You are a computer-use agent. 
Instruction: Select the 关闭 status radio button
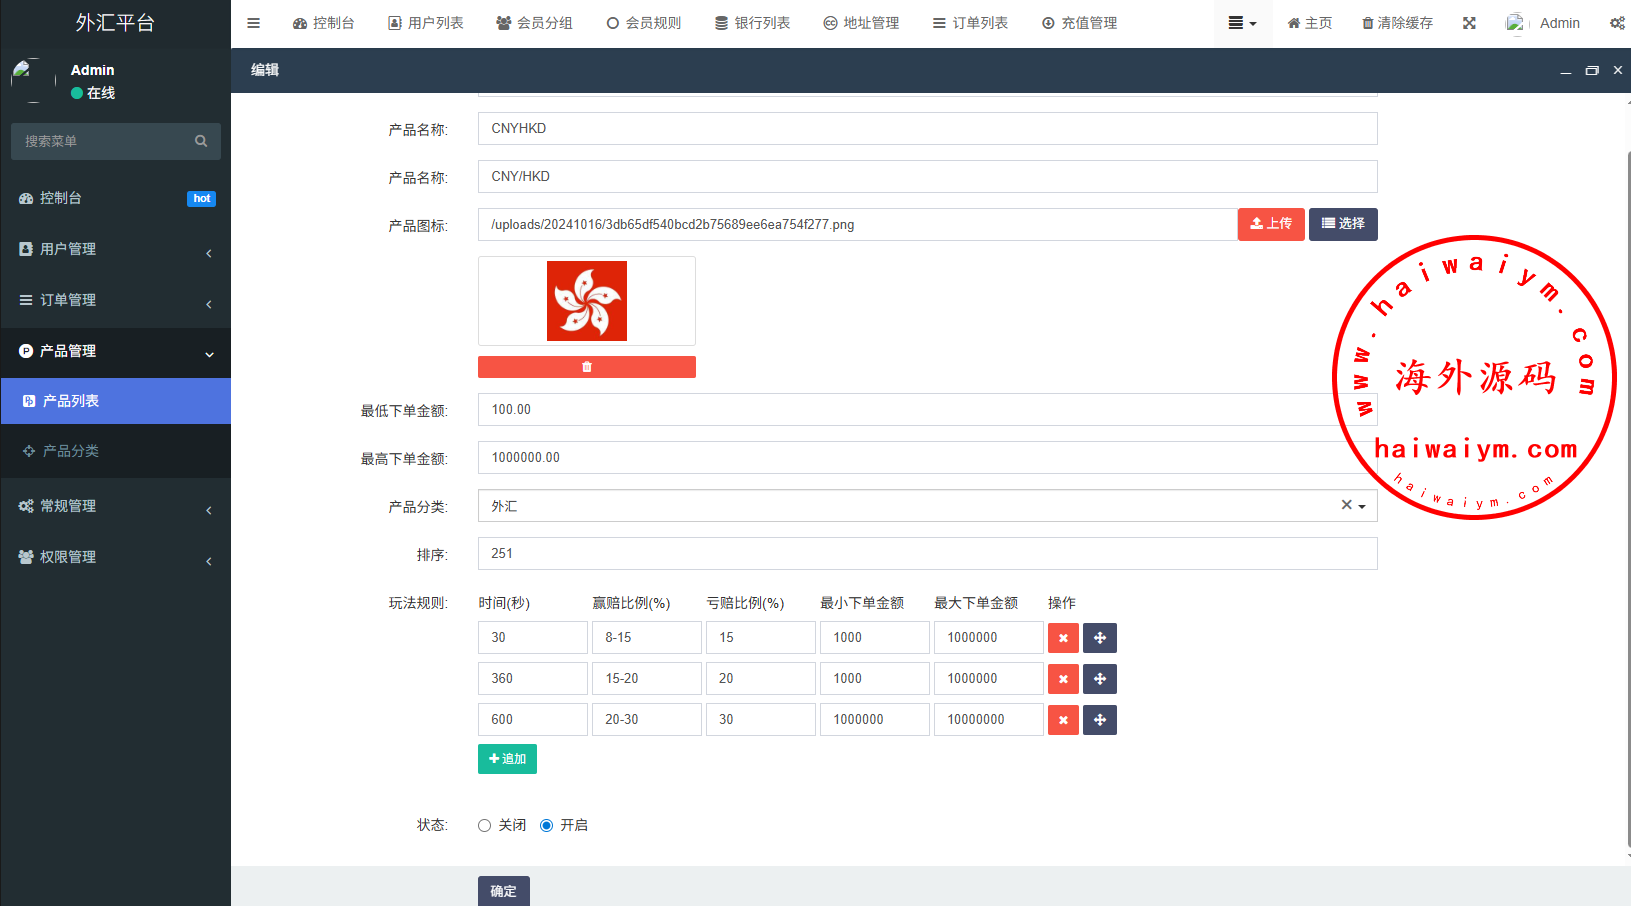pyautogui.click(x=484, y=825)
